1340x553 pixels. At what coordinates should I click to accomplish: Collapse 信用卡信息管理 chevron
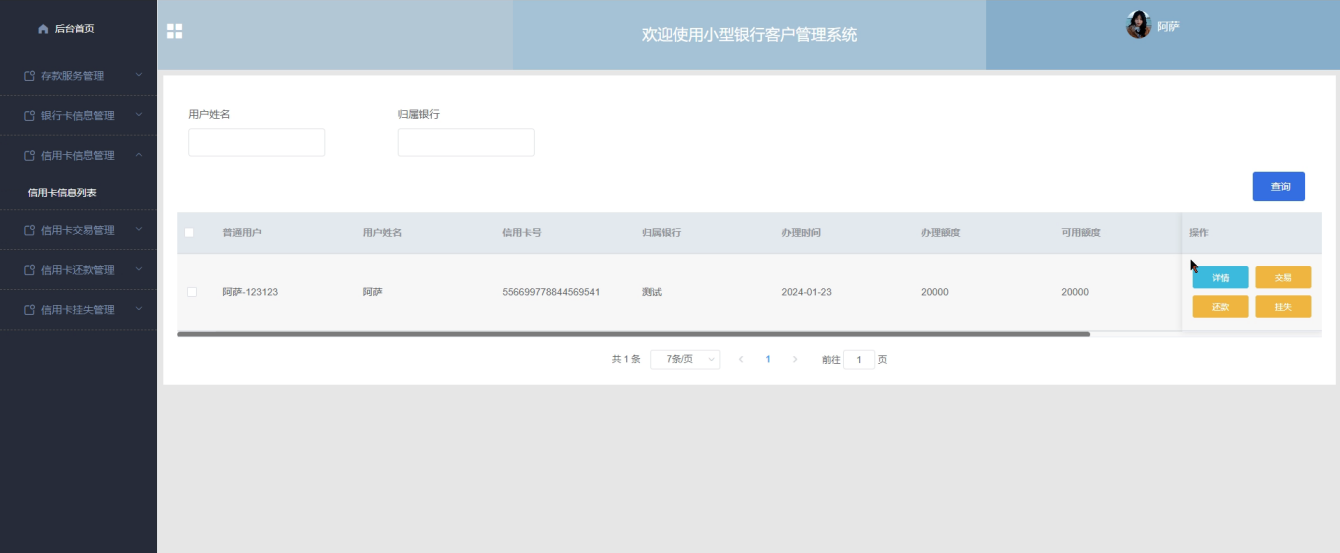[139, 155]
